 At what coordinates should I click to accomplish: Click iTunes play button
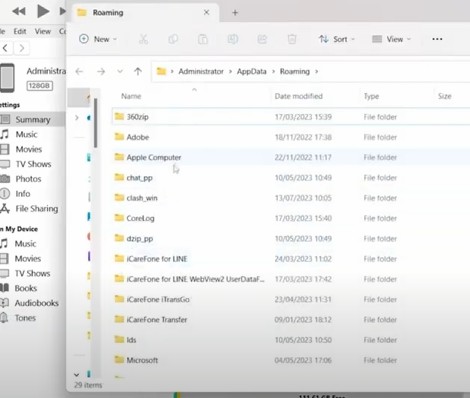[x=43, y=11]
